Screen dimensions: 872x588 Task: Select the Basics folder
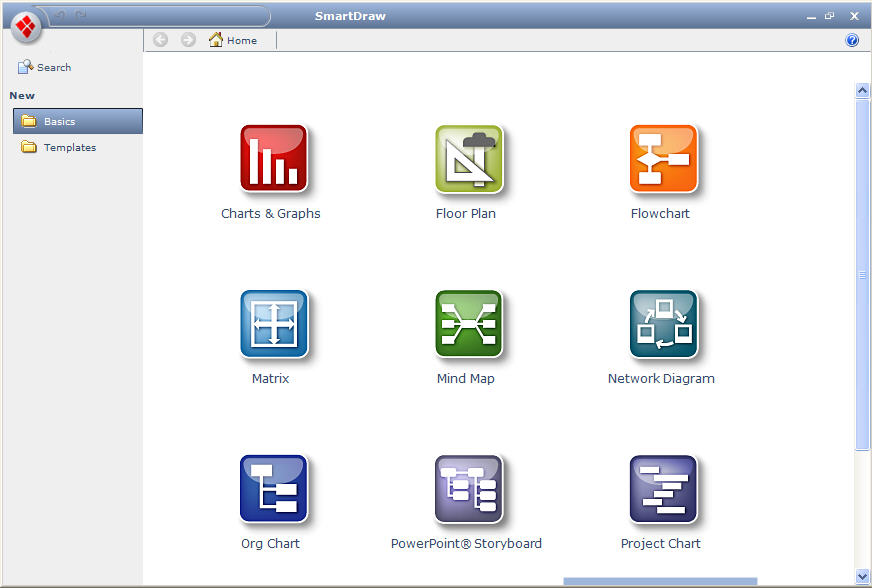click(60, 120)
